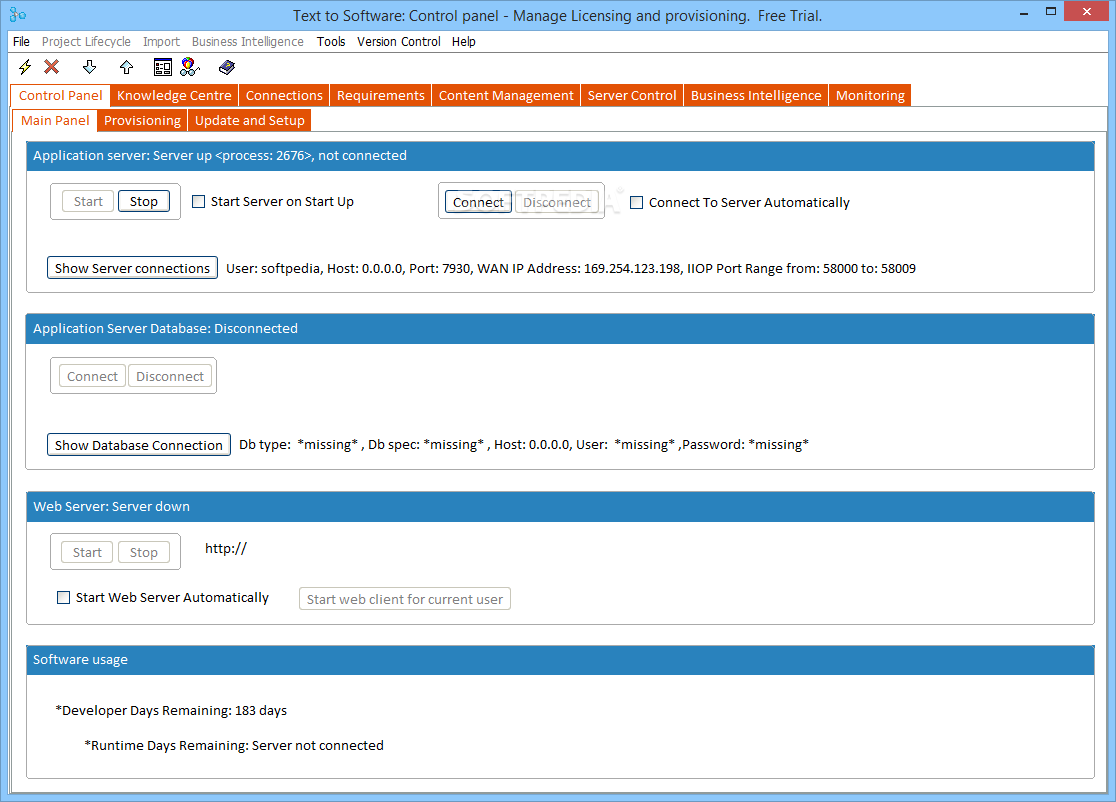Click the up arrow toolbar icon

pyautogui.click(x=127, y=67)
